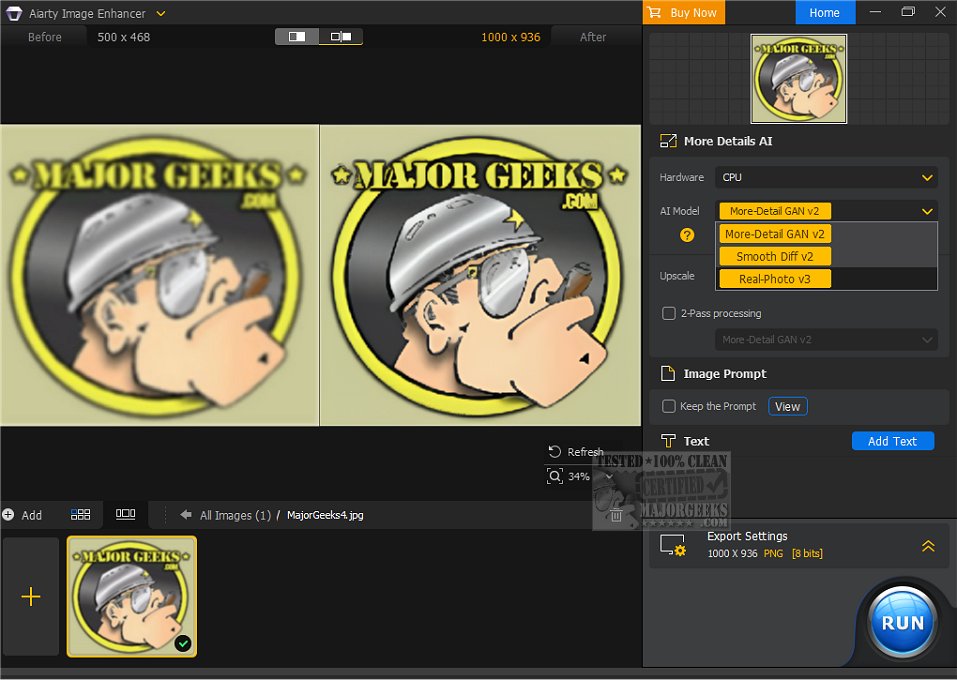Click the PNG export format text
This screenshot has width=957, height=680.
[773, 553]
